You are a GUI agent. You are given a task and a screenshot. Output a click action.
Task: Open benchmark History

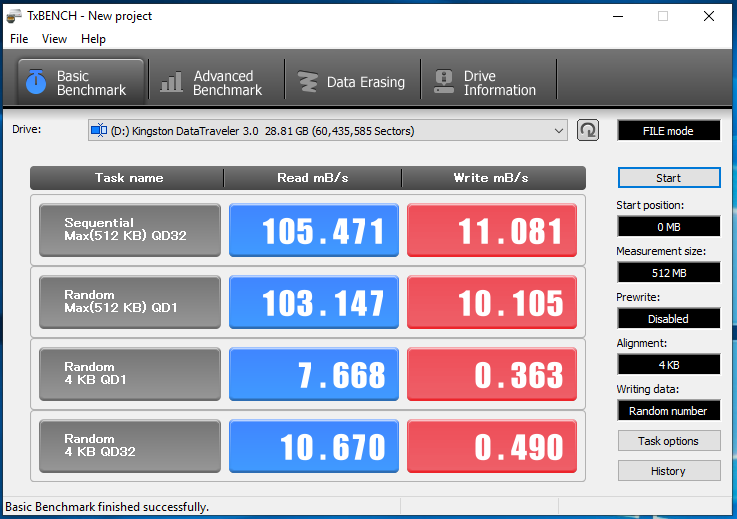coord(668,471)
